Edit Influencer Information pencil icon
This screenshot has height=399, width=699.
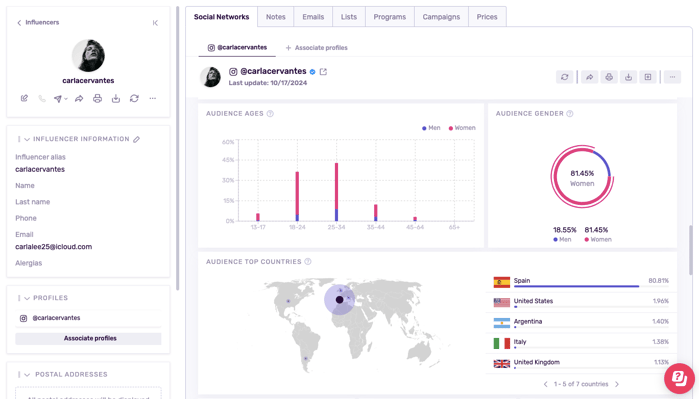(x=136, y=139)
